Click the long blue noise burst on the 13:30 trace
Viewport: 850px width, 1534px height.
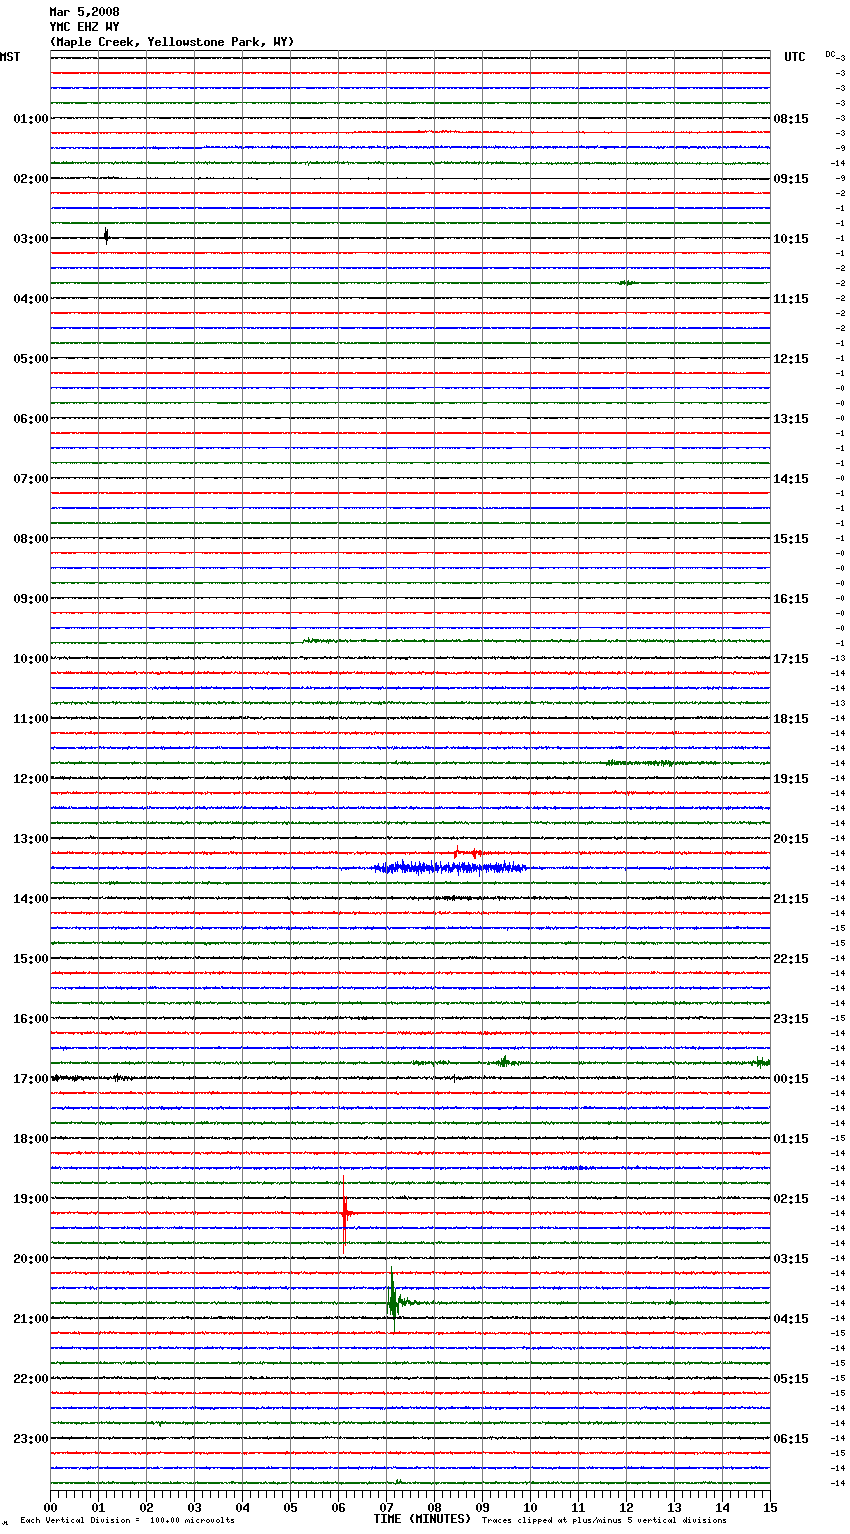tap(450, 867)
